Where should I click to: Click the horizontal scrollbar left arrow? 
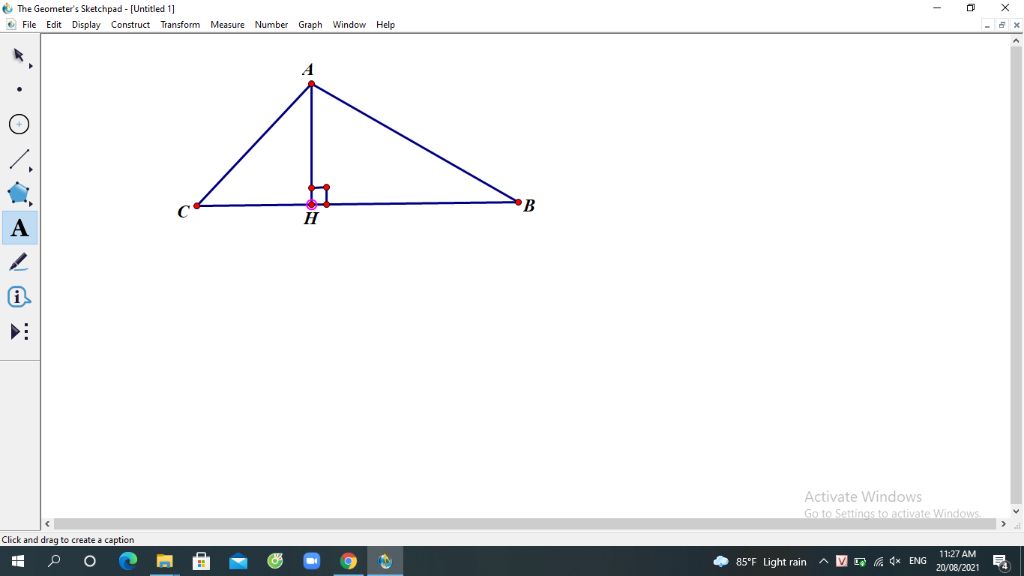point(47,524)
